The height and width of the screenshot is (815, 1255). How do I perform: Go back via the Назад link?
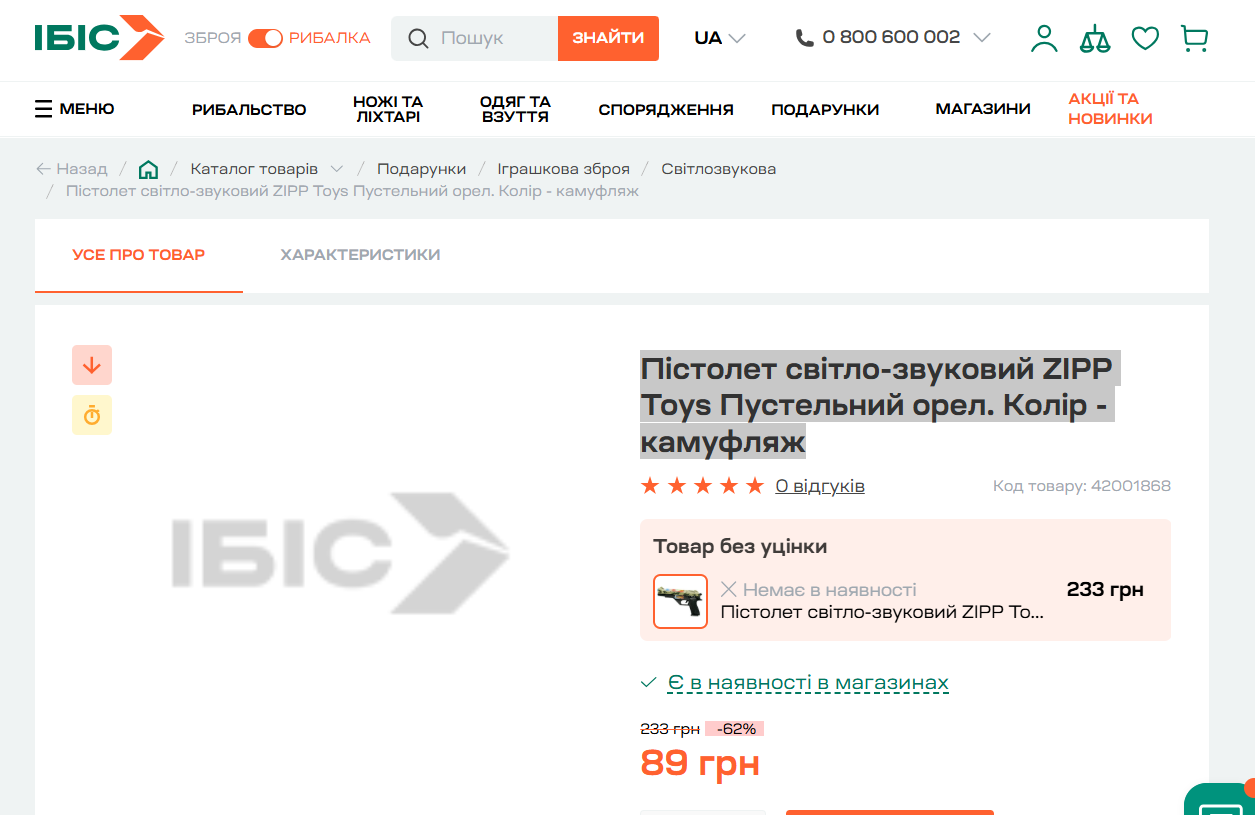[71, 168]
